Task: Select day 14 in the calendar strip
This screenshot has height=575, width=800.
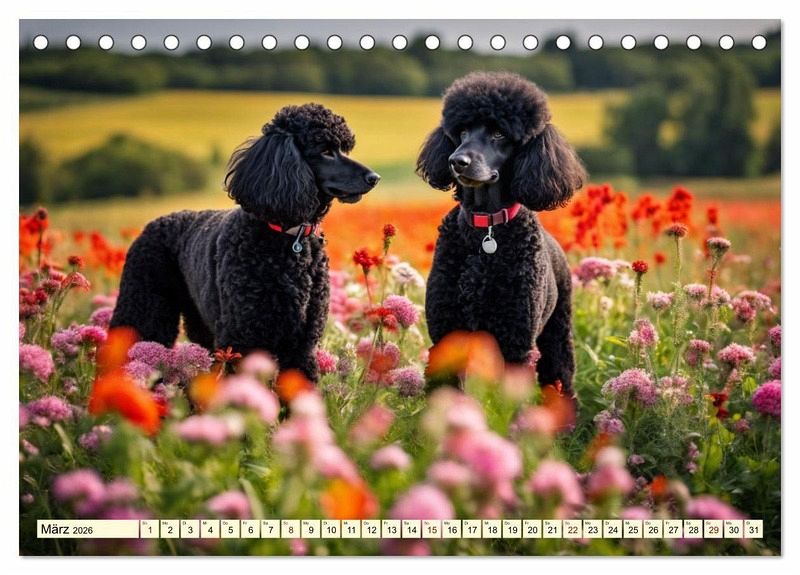Action: coord(412,529)
